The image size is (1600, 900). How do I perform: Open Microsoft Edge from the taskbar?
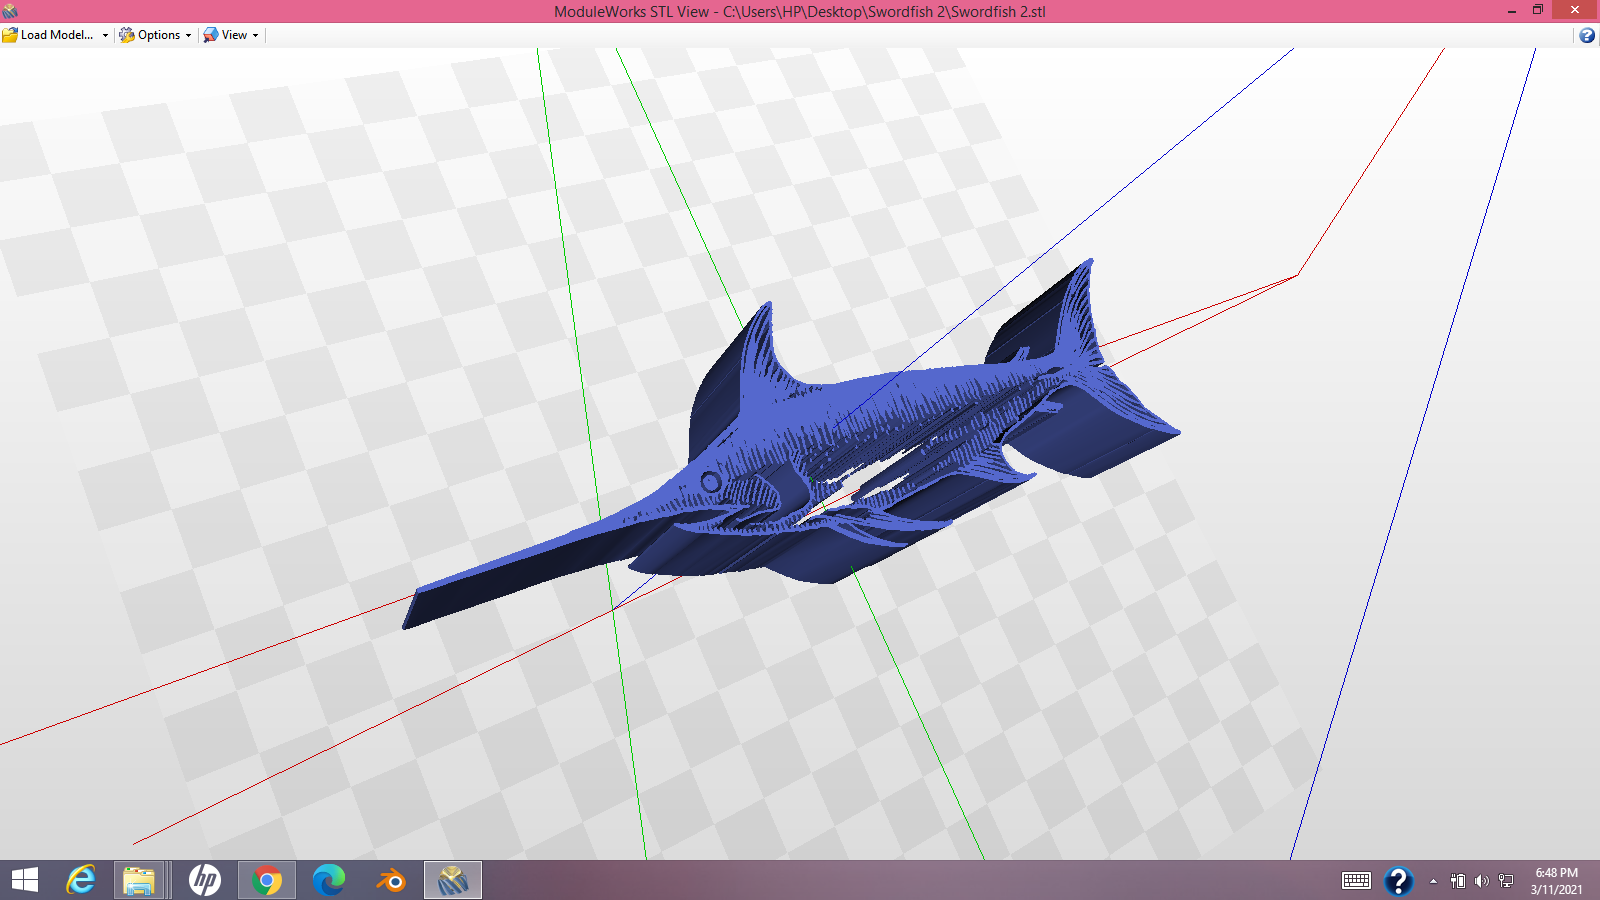click(x=327, y=881)
